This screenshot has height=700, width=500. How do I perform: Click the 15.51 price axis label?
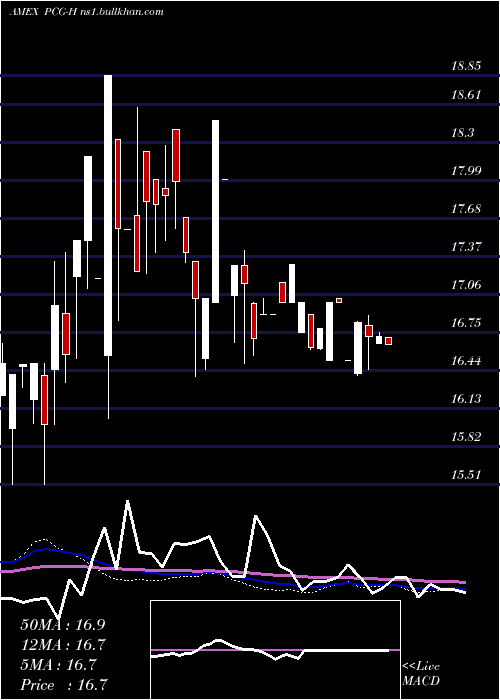[466, 474]
